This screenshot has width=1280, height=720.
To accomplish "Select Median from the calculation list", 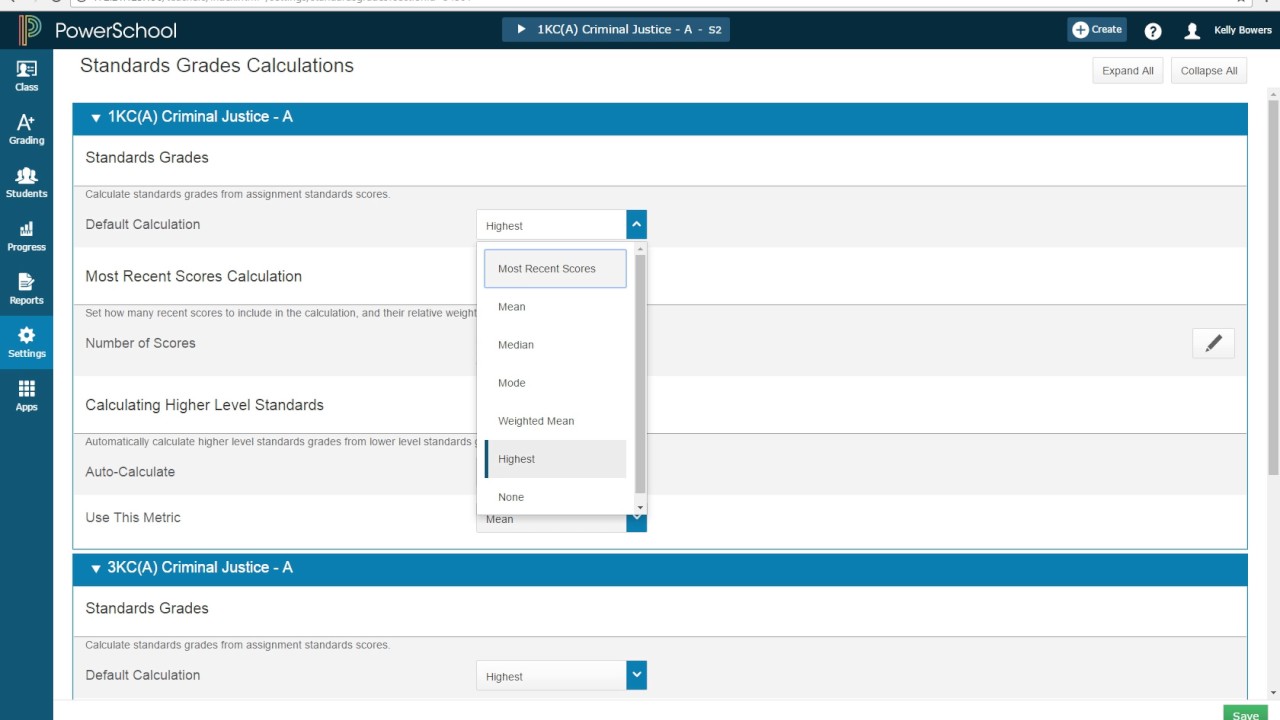I will coord(555,345).
